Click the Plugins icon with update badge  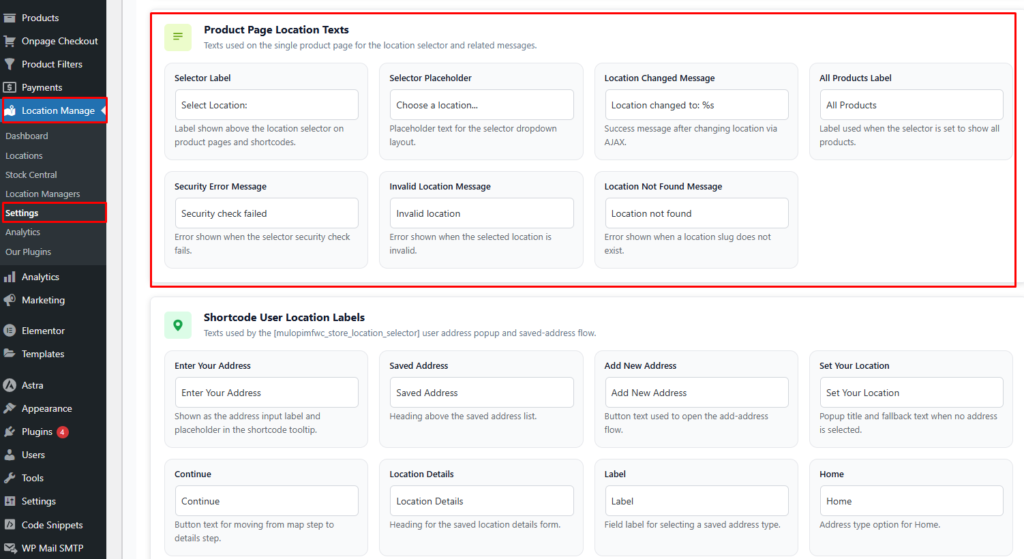[x=9, y=432]
